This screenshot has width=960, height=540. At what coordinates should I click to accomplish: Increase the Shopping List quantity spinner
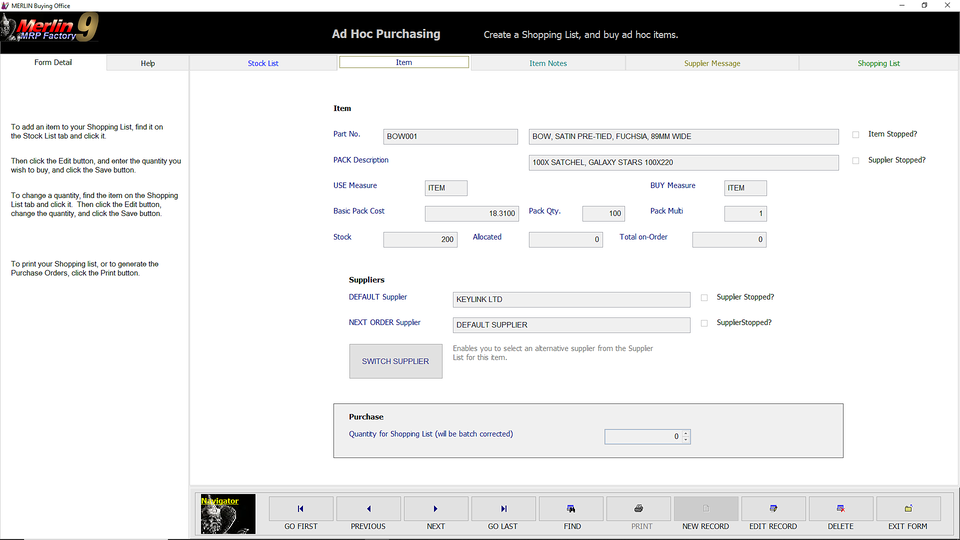point(686,433)
